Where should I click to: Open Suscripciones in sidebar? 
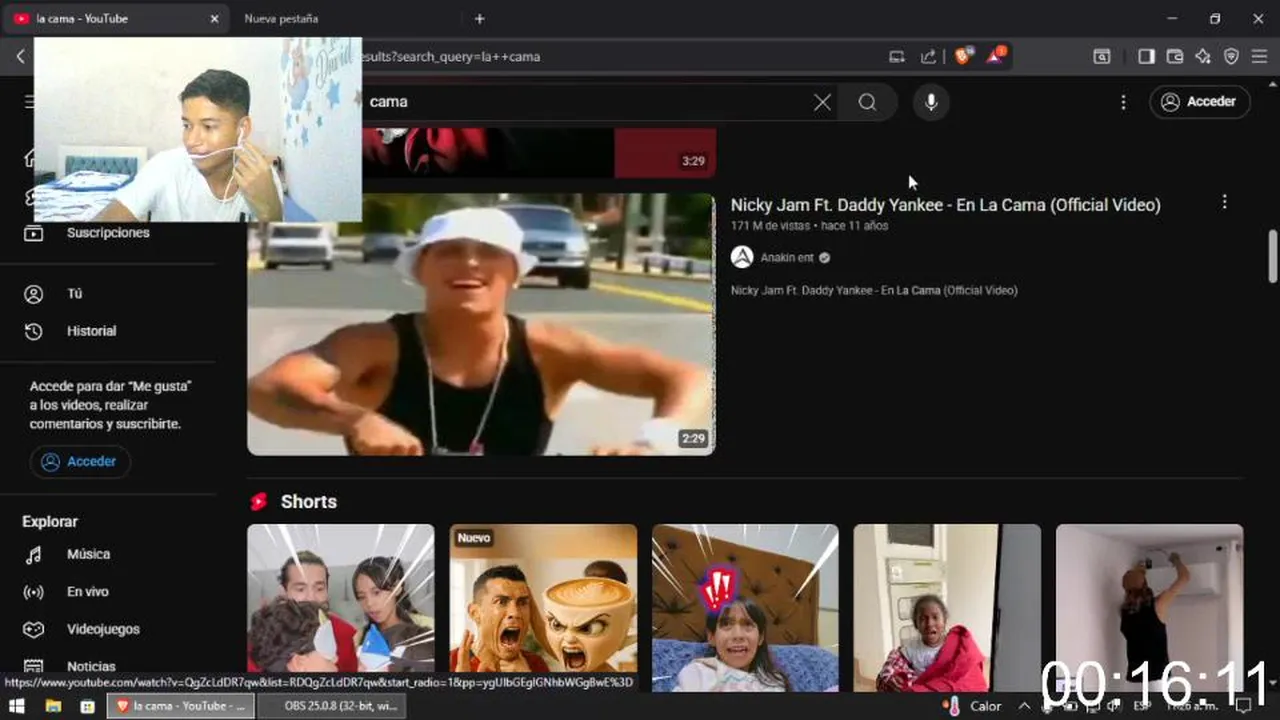click(x=108, y=233)
